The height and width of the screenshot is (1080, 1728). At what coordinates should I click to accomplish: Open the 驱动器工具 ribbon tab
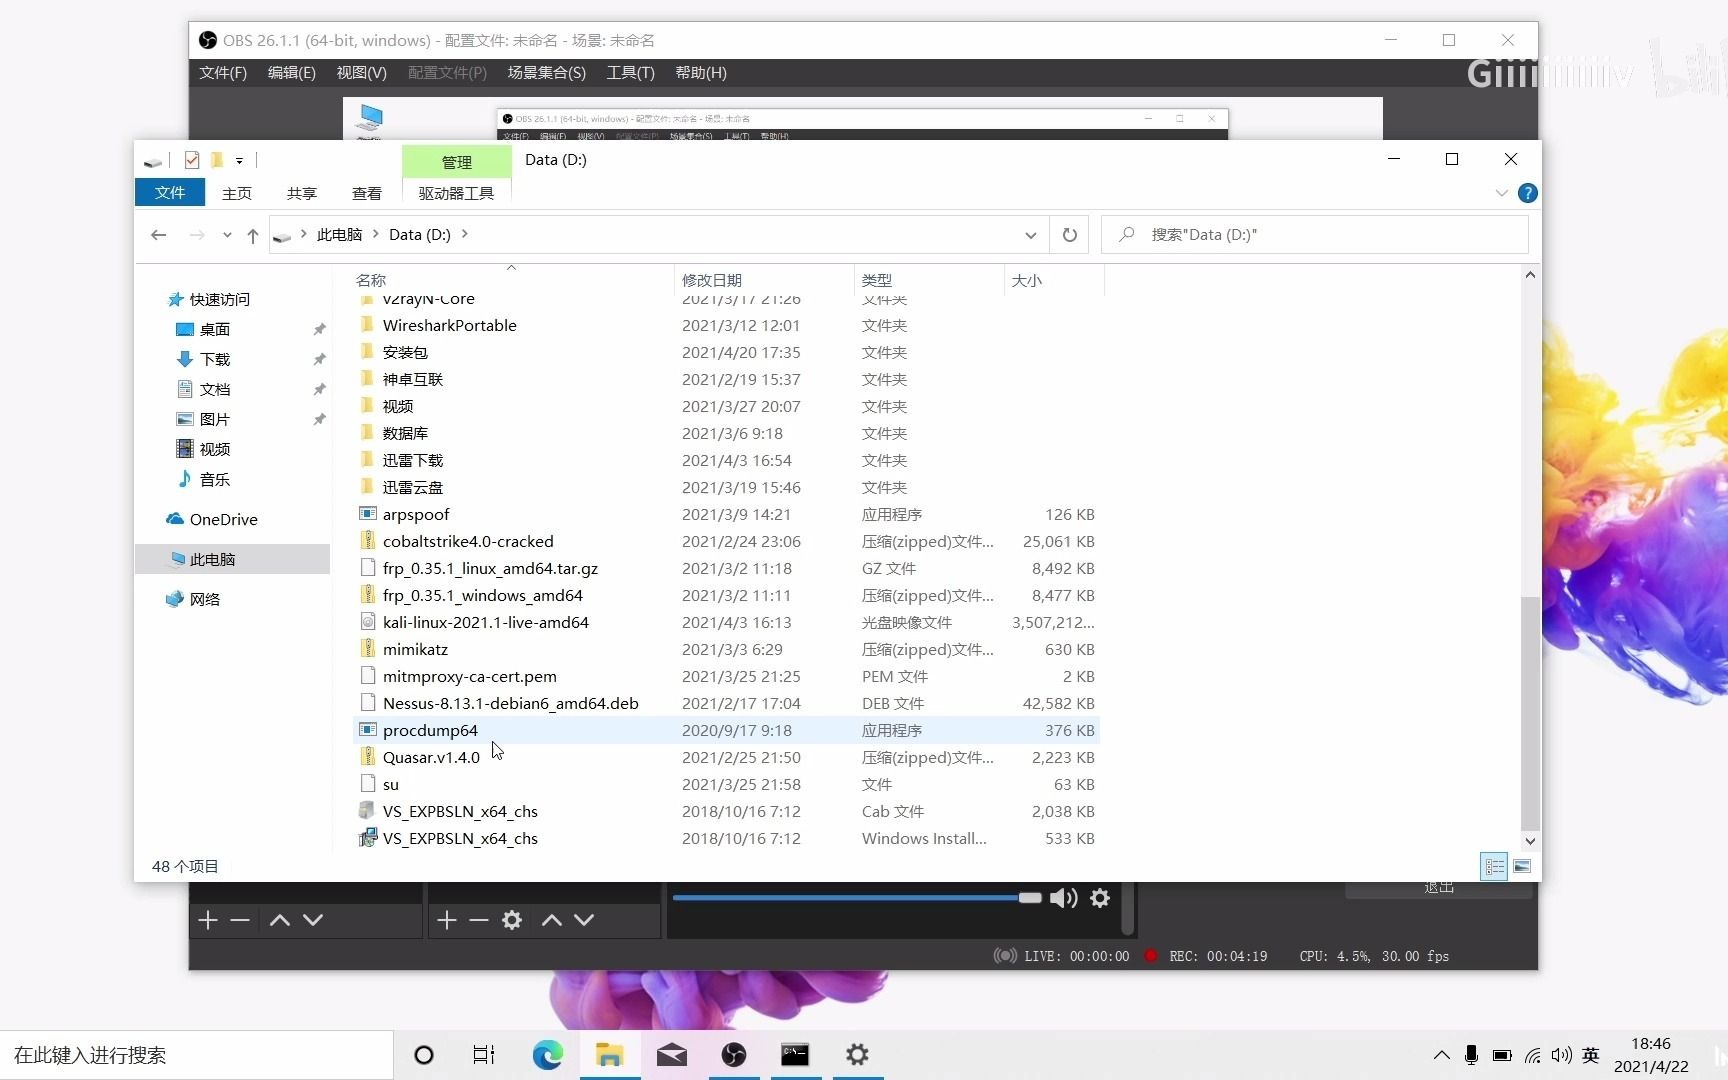tap(456, 193)
